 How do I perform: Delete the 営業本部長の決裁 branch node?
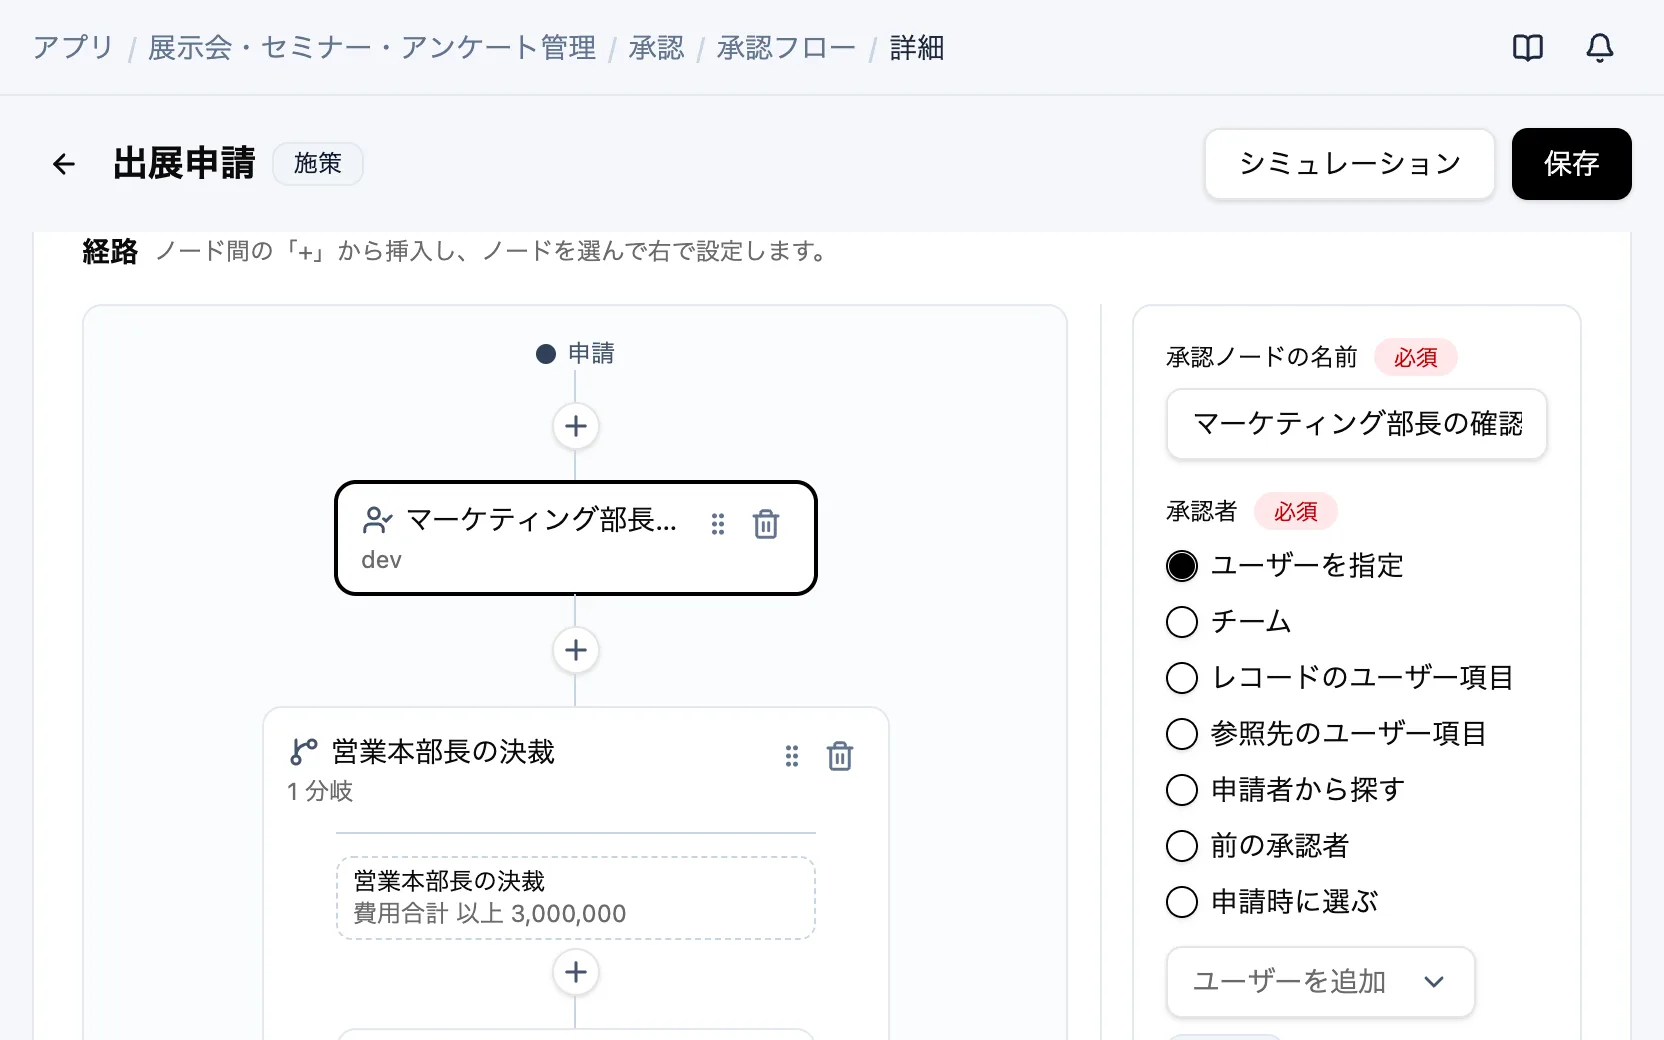point(840,756)
